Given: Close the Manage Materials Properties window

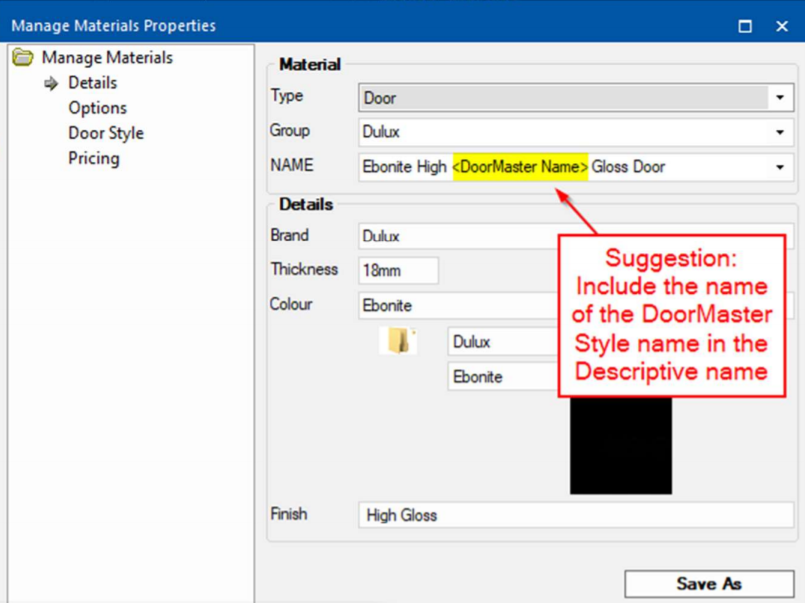Looking at the screenshot, I should (x=782, y=26).
